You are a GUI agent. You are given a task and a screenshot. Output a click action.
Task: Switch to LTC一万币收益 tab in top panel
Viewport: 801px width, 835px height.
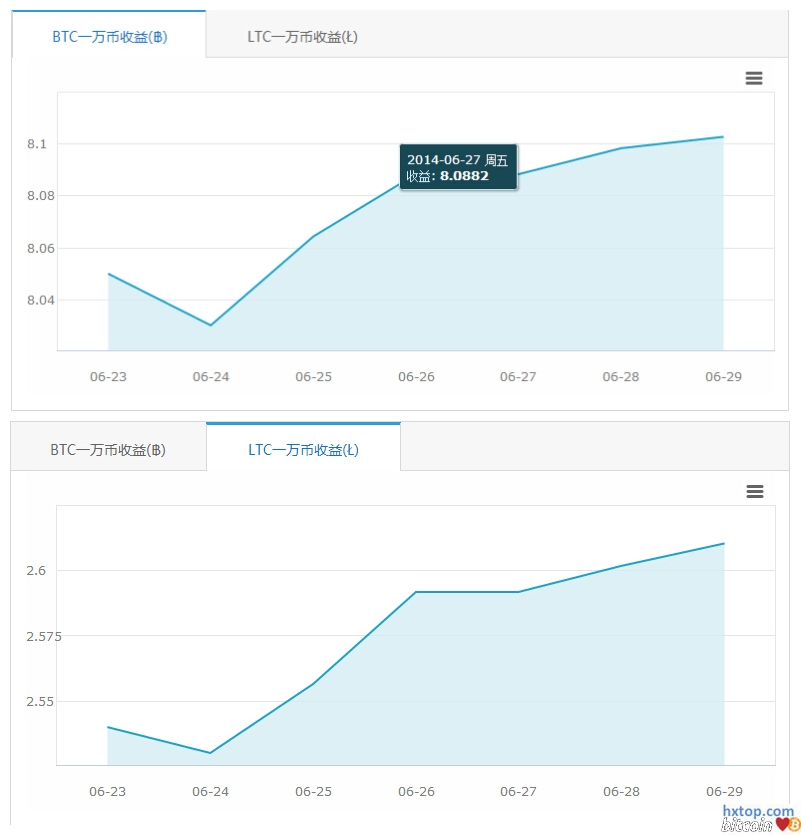click(x=302, y=36)
